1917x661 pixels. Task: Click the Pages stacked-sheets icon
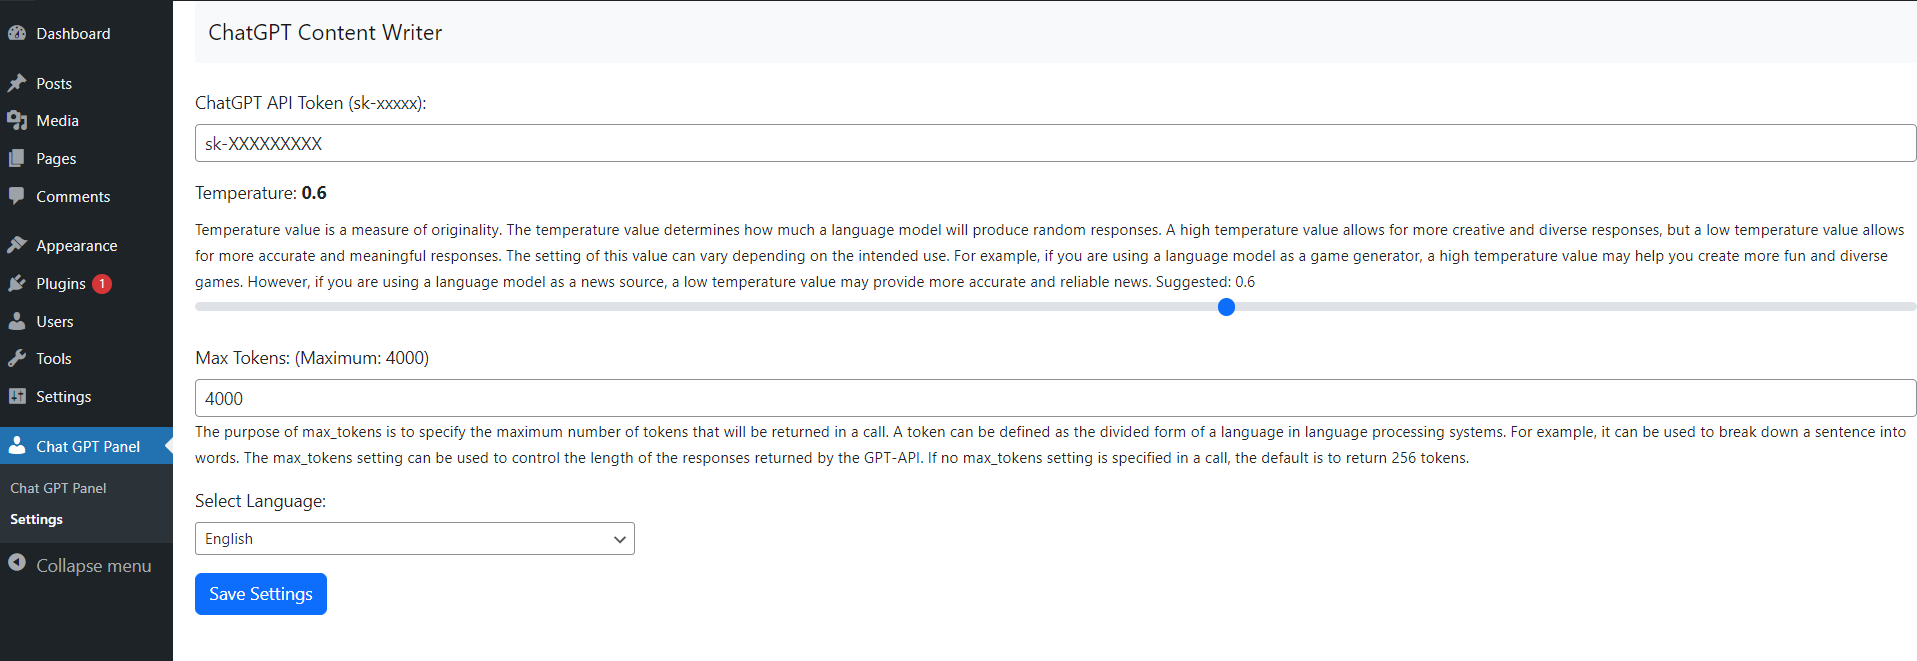[x=16, y=158]
